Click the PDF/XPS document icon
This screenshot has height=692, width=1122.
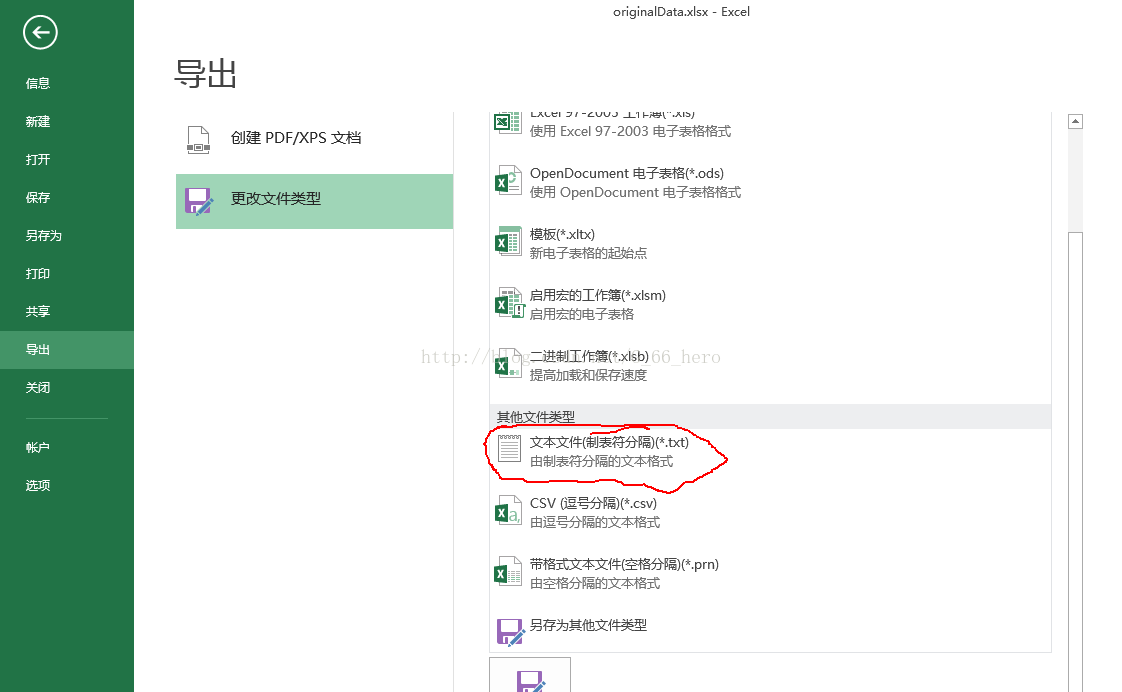(x=198, y=140)
